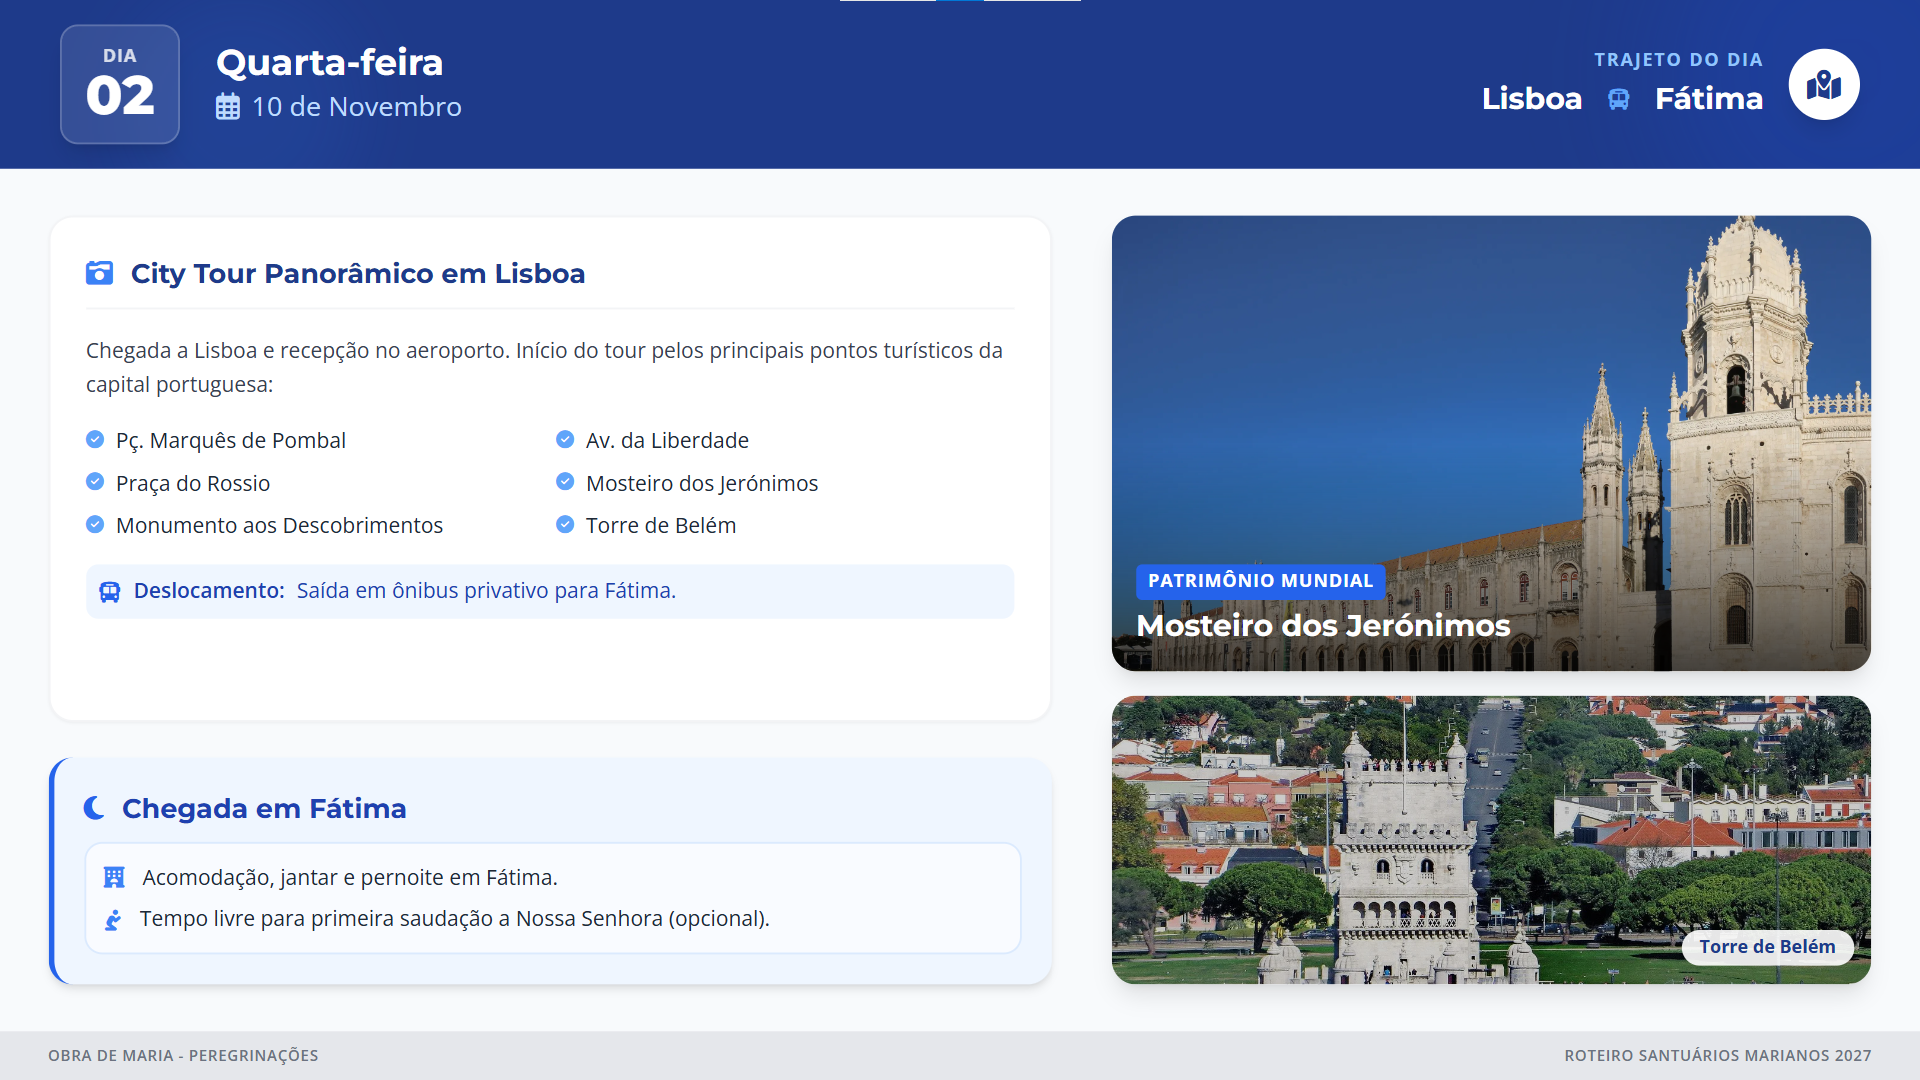Click the praying person icon beside Tempo livre

tap(113, 919)
